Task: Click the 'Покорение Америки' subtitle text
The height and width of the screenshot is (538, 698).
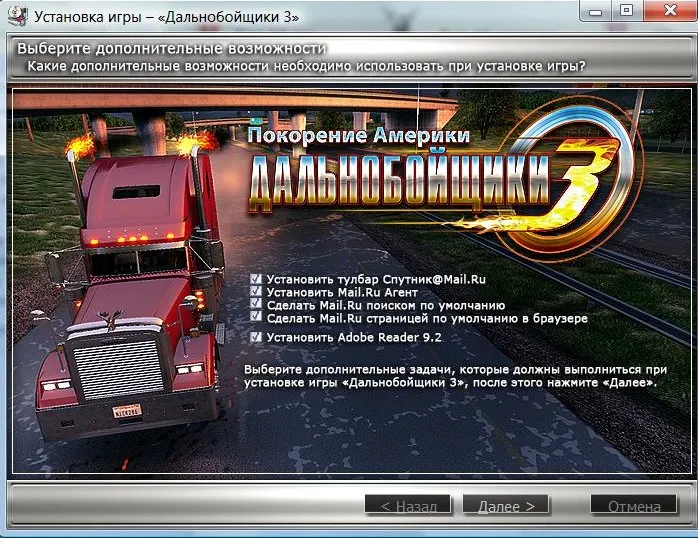Action: click(x=358, y=135)
